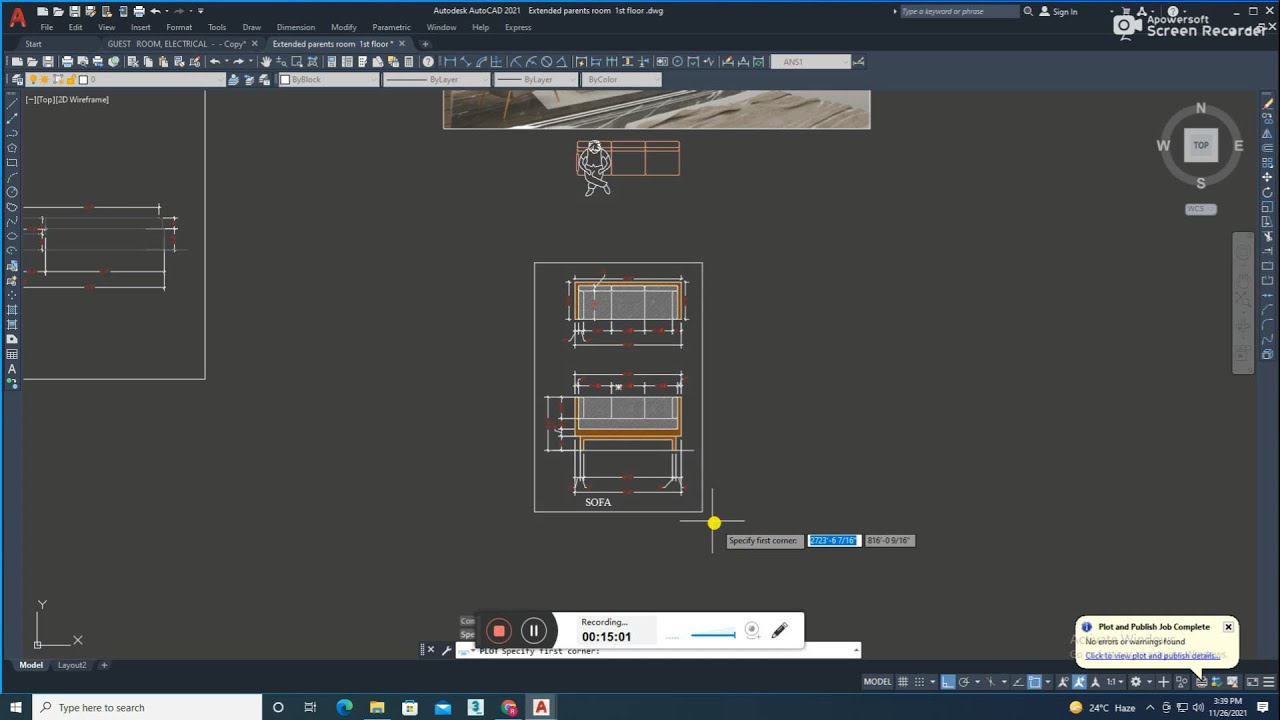Add a new drawing tab with plus
Viewport: 1280px width, 720px height.
click(x=426, y=44)
